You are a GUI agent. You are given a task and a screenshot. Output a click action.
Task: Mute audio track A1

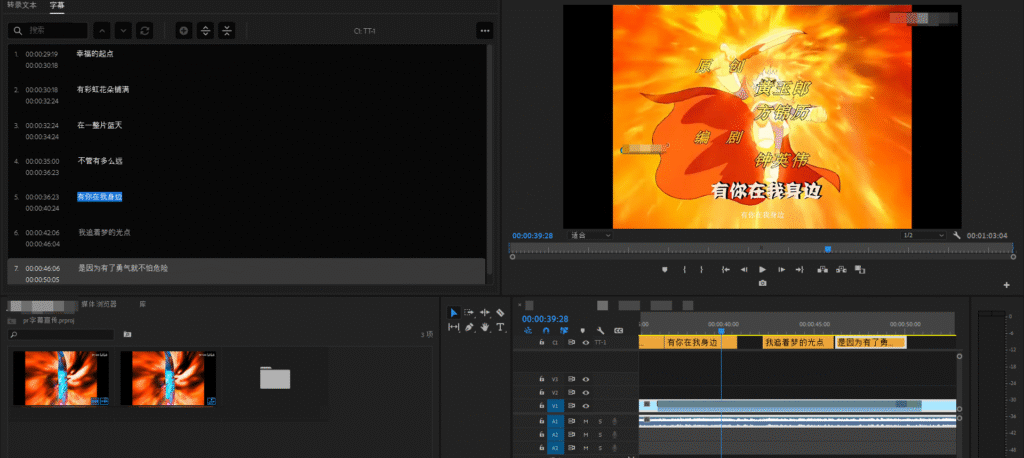tap(586, 421)
